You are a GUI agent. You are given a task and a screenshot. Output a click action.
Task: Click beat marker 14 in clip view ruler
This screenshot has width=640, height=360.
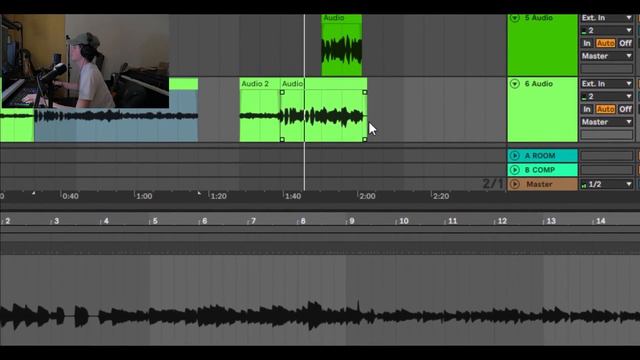coord(601,221)
